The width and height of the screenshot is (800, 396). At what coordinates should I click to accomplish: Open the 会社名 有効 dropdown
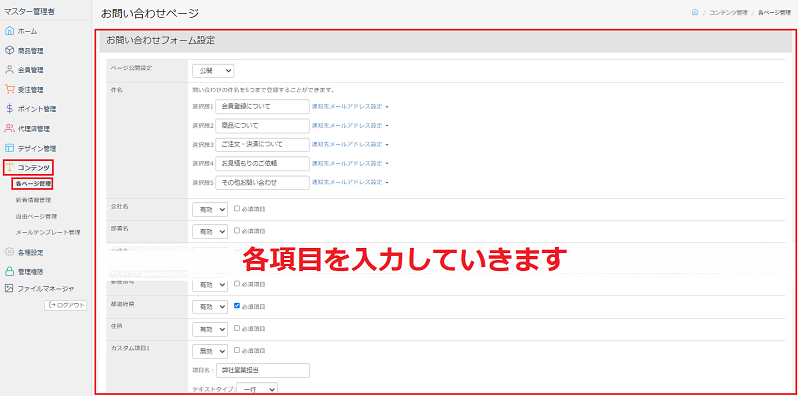pyautogui.click(x=210, y=209)
